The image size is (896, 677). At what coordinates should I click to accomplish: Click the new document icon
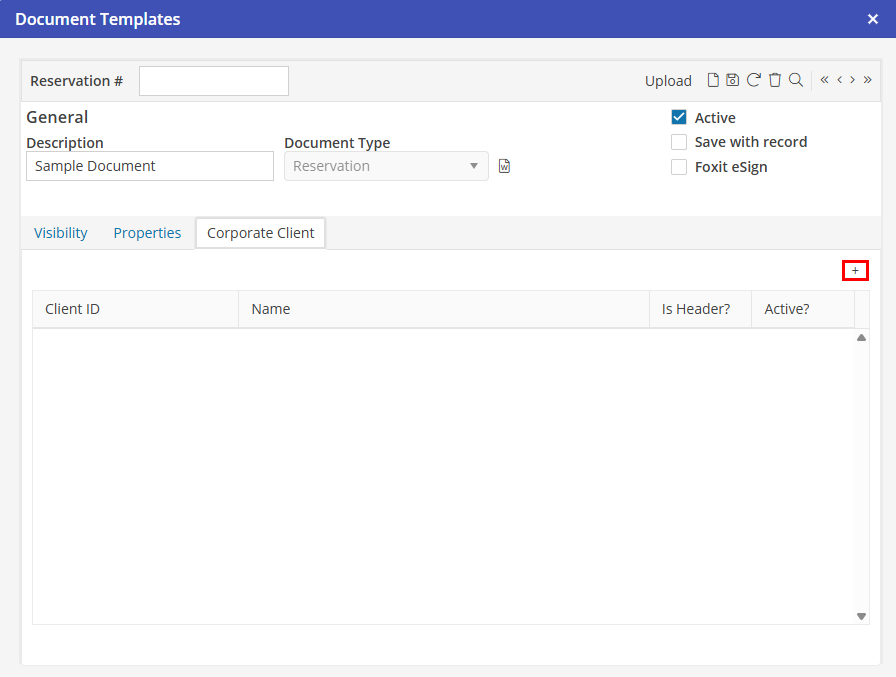[x=713, y=81]
